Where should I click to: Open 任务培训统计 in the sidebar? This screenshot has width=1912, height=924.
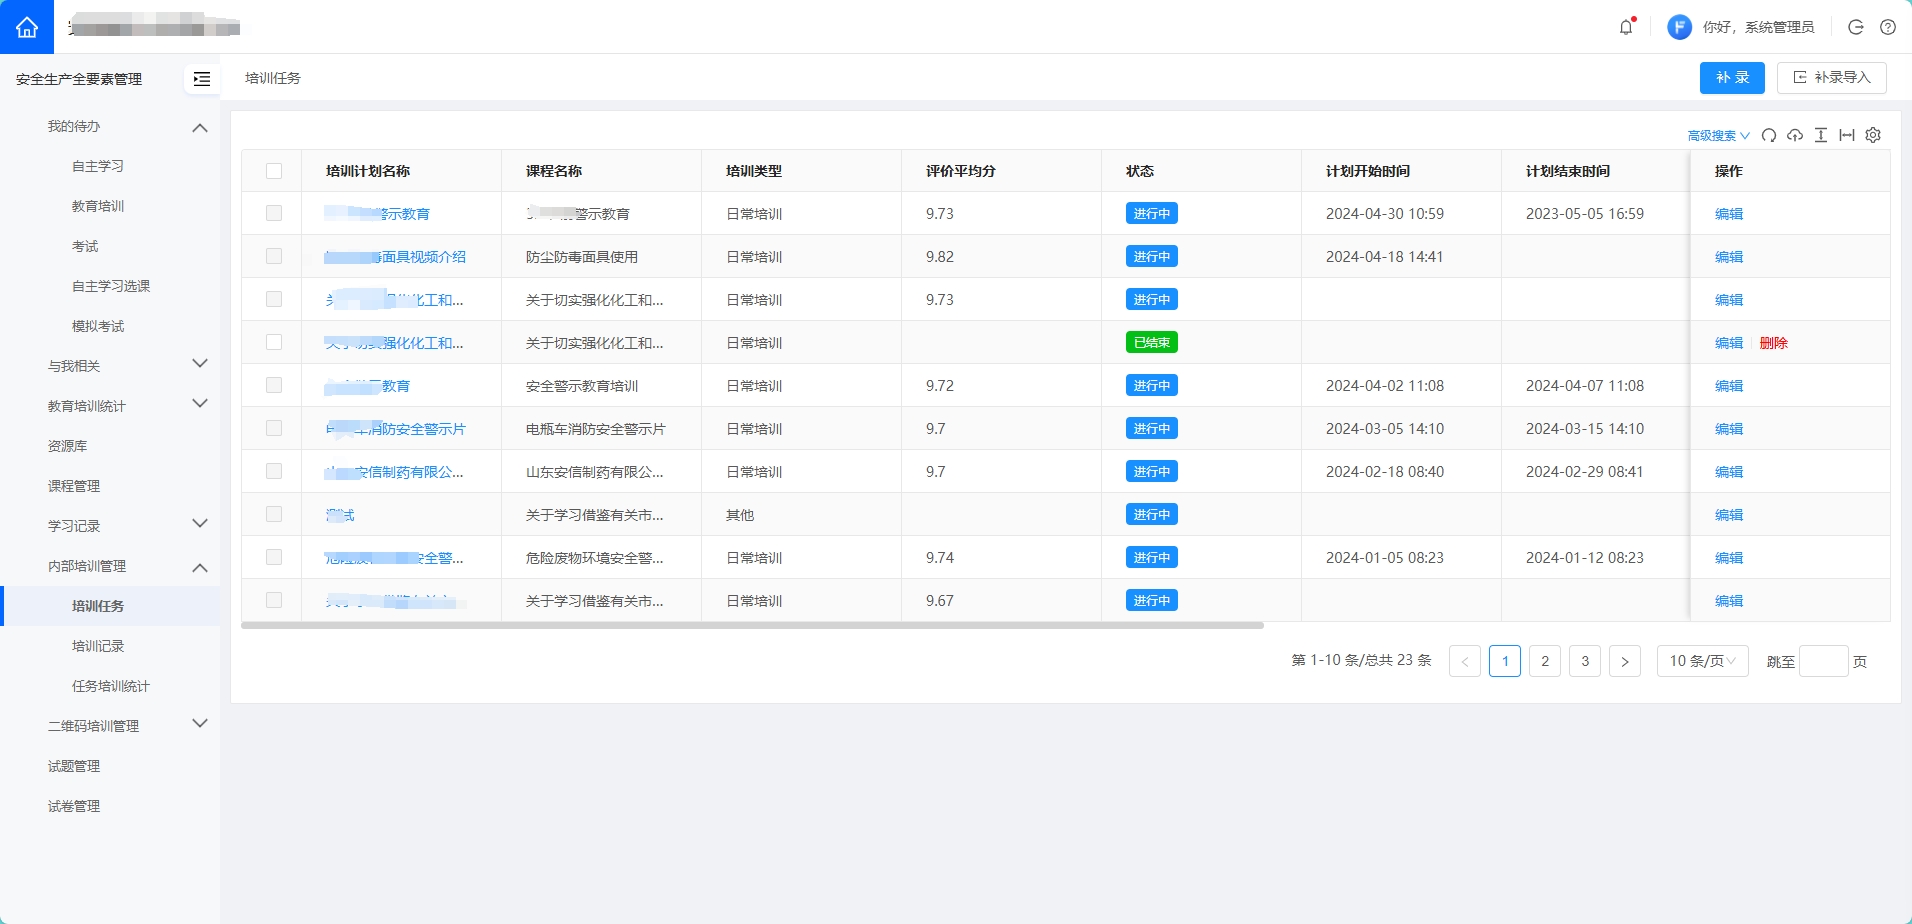(110, 686)
